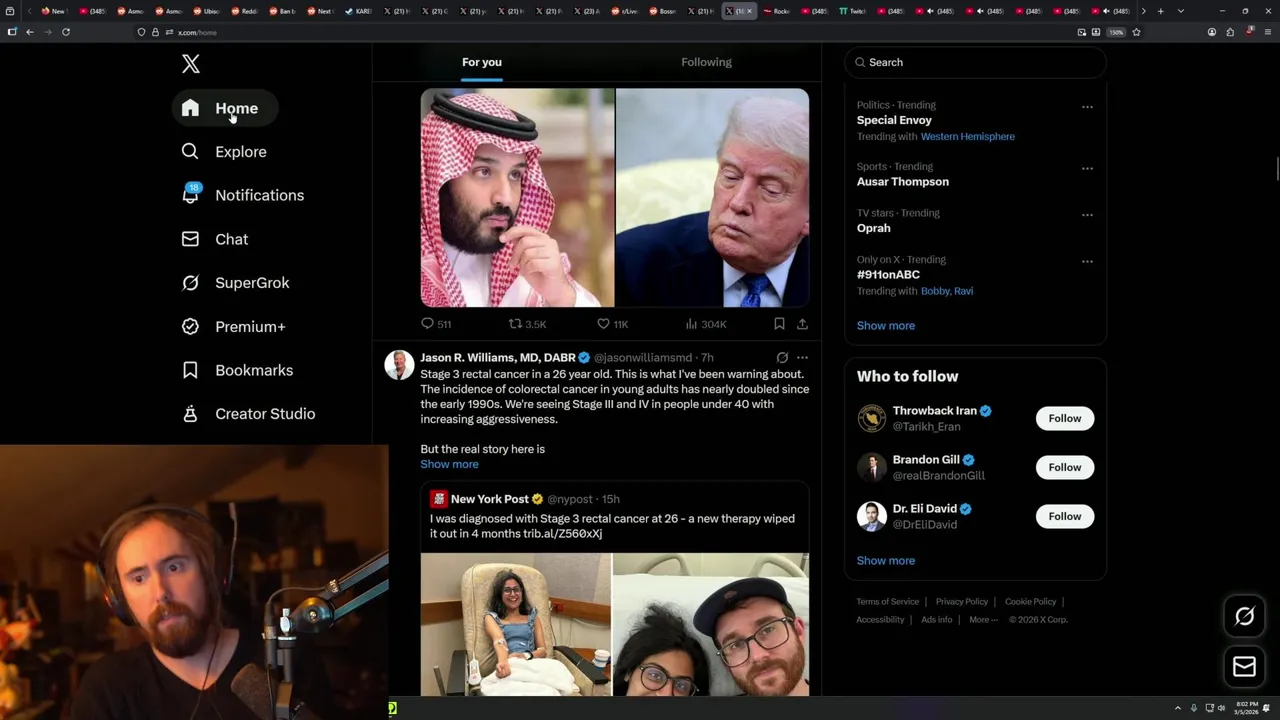Open Jason R. Williams, MD, DABR profile name

pos(498,357)
